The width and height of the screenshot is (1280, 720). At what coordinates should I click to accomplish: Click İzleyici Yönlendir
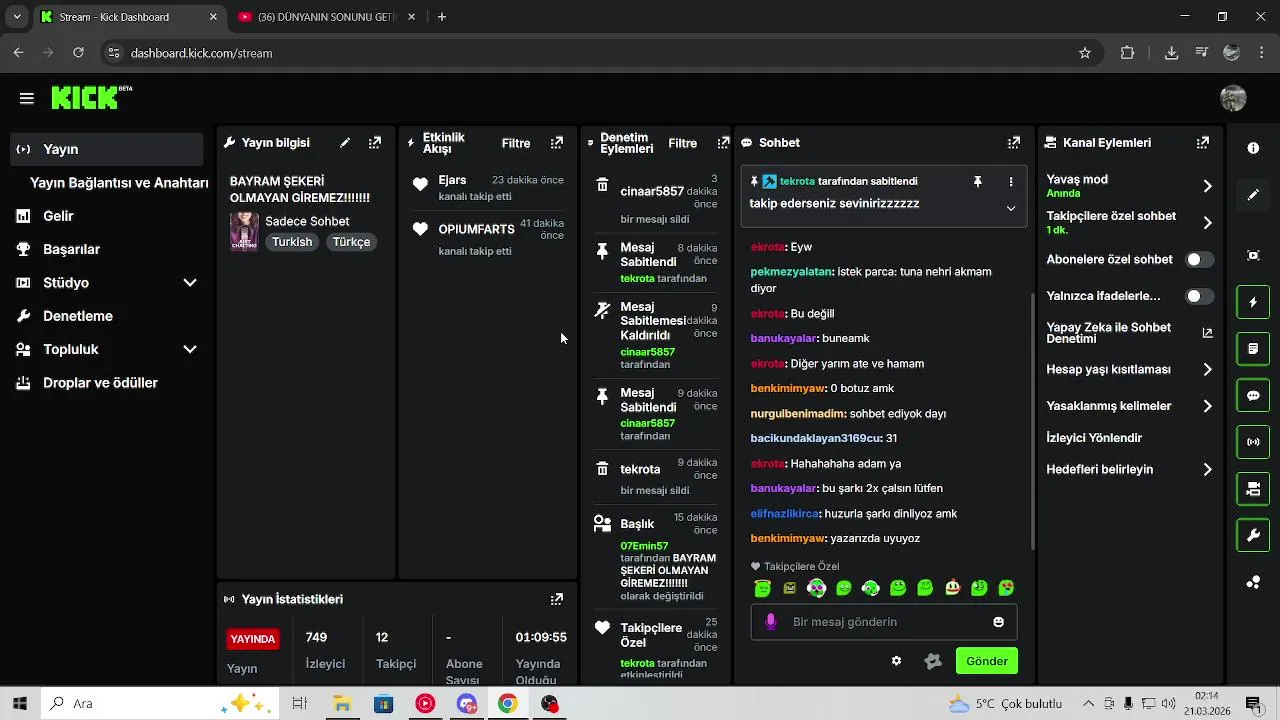click(x=1094, y=438)
